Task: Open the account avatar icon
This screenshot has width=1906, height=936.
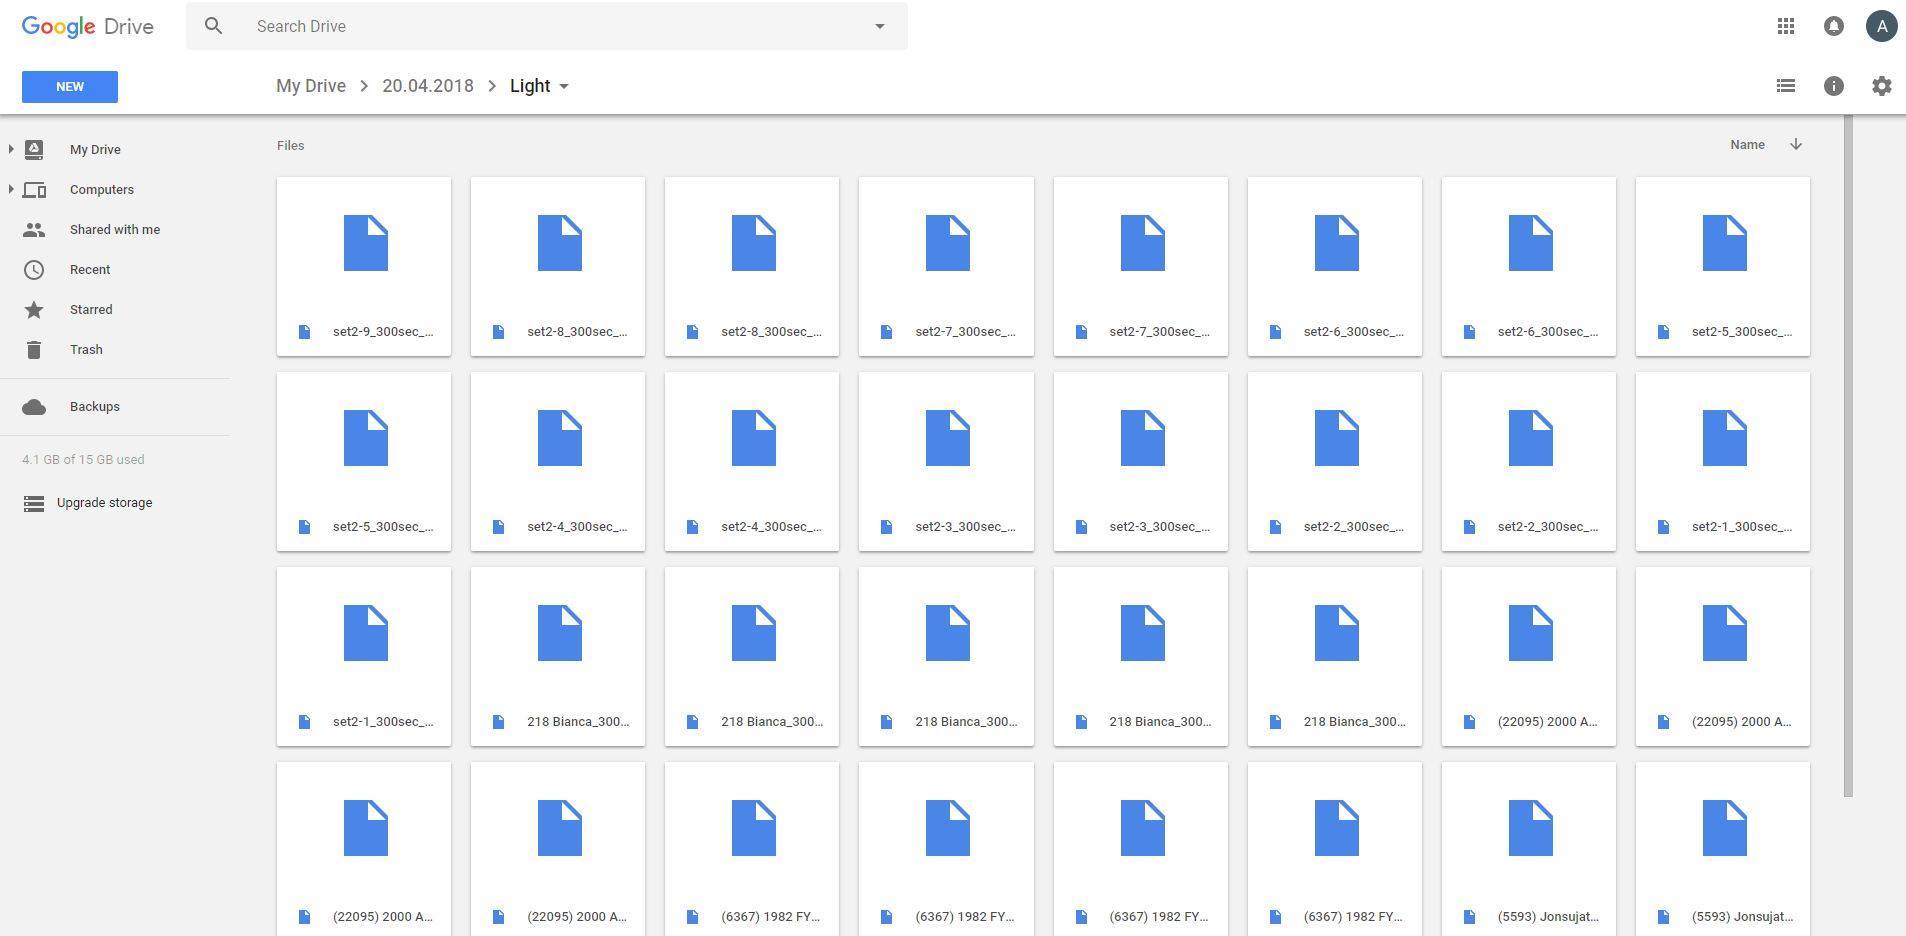Action: [x=1881, y=27]
